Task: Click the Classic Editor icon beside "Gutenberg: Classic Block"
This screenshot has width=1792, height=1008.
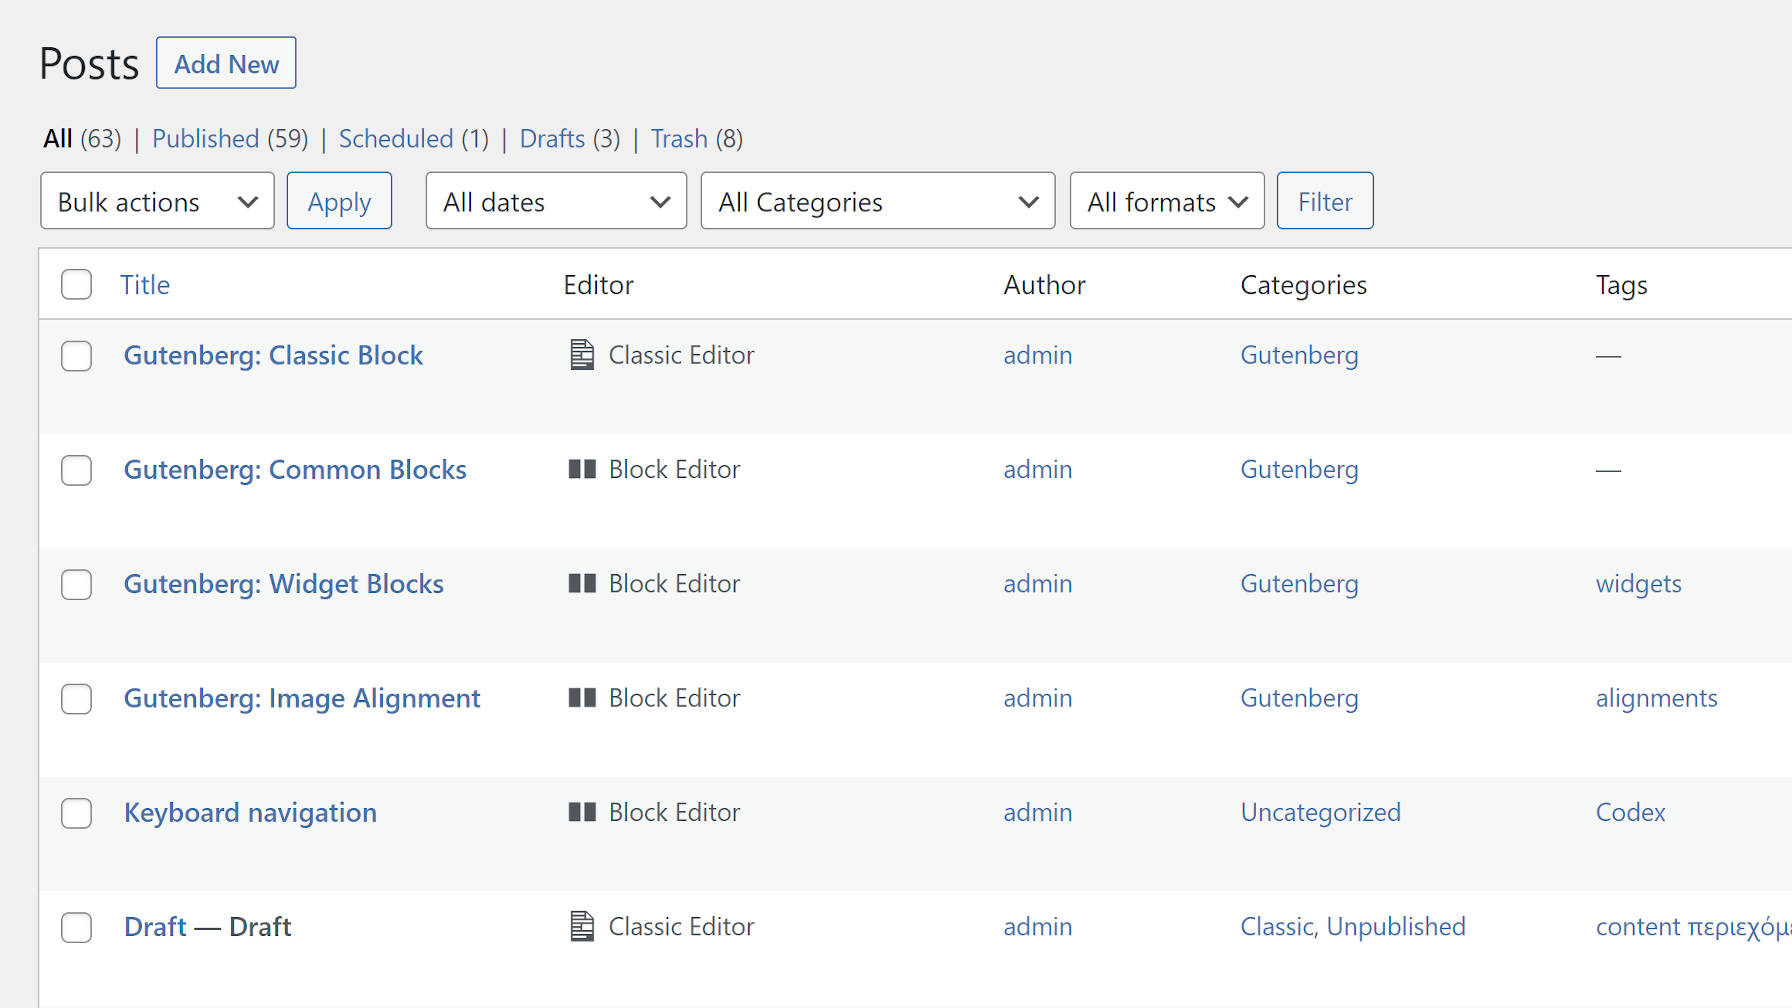Action: tap(582, 355)
